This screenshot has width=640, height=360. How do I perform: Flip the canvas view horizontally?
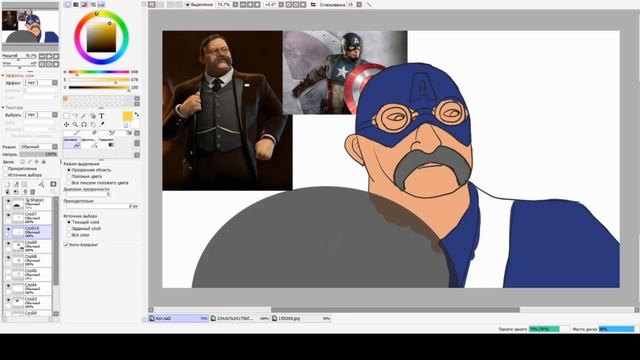[x=313, y=4]
